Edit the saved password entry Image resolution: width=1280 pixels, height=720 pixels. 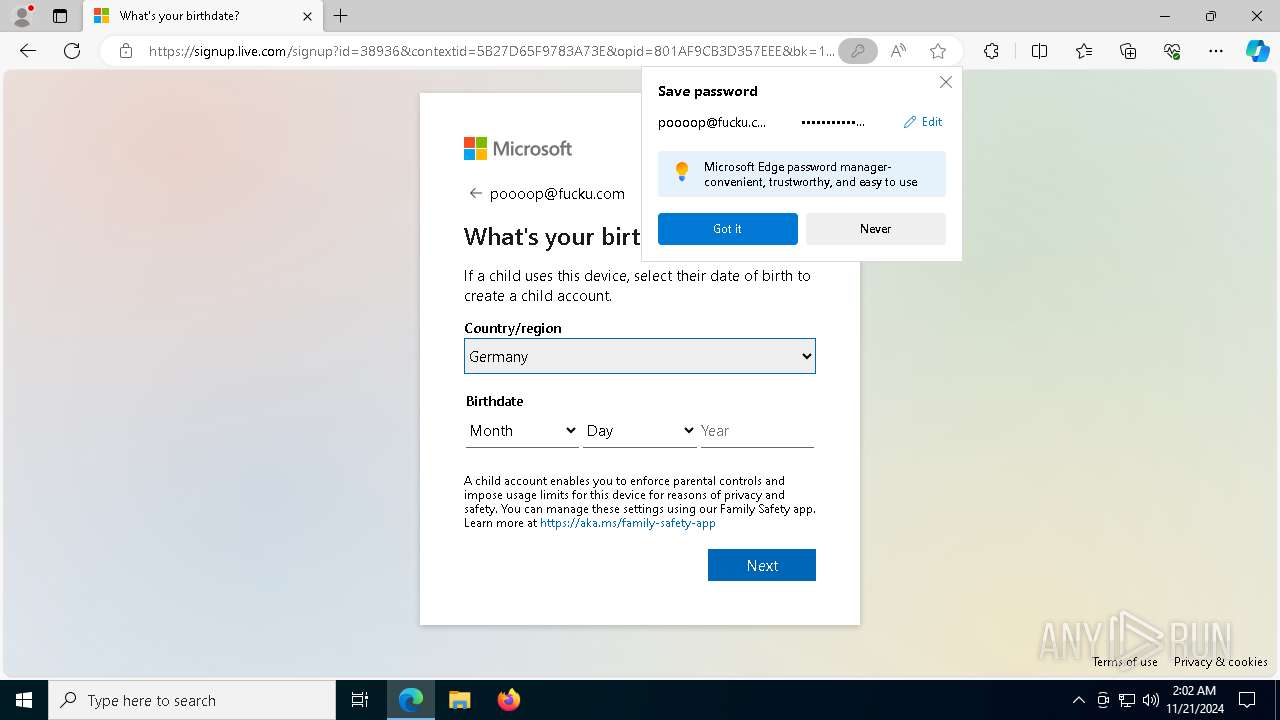pos(923,122)
